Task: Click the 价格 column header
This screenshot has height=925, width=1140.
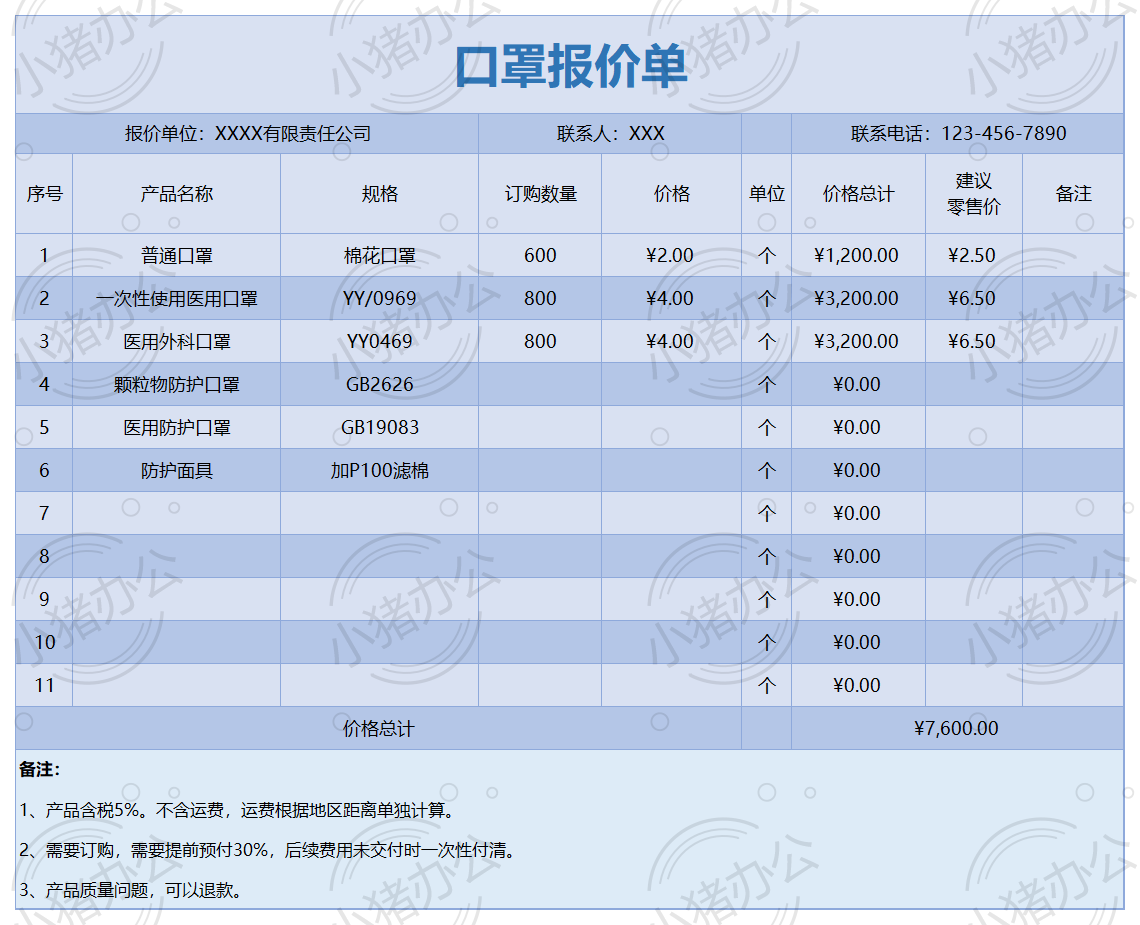Action: [671, 193]
